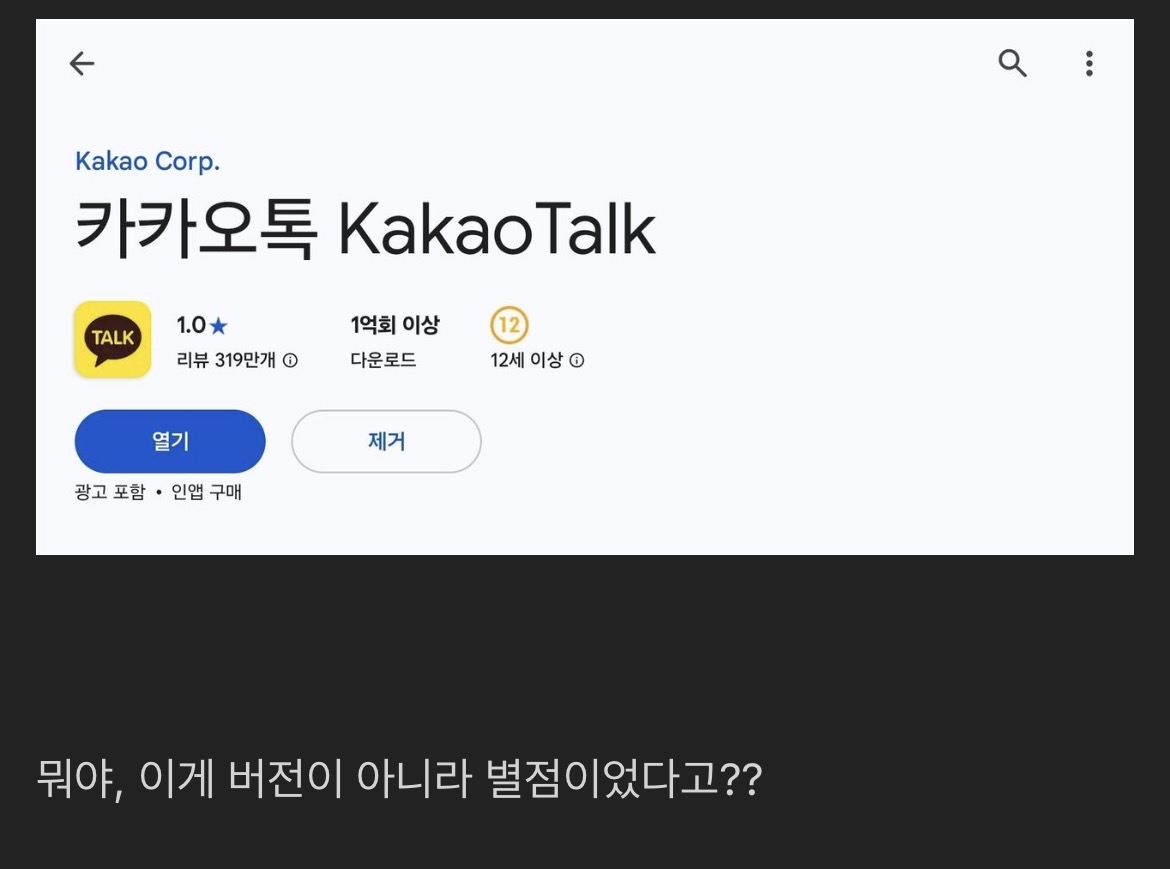The height and width of the screenshot is (869, 1170).
Task: Click the info icon next to 12세 이상
Action: [577, 360]
